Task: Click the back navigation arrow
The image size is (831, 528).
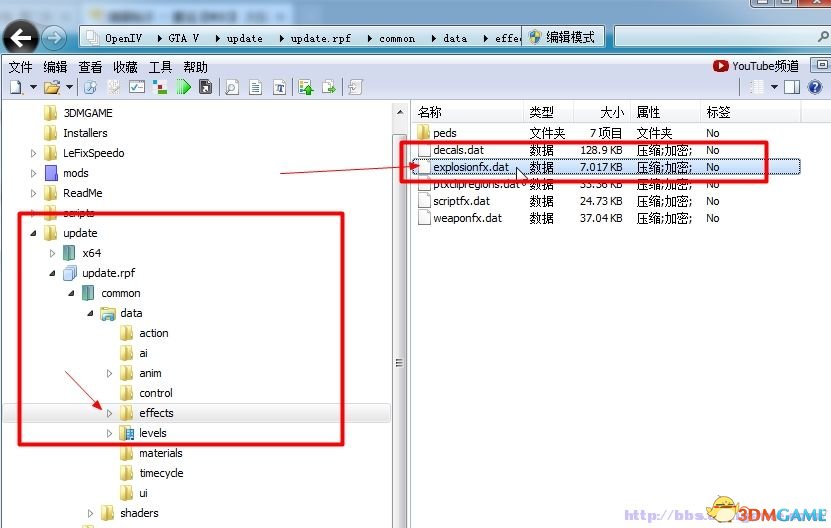Action: (x=20, y=38)
